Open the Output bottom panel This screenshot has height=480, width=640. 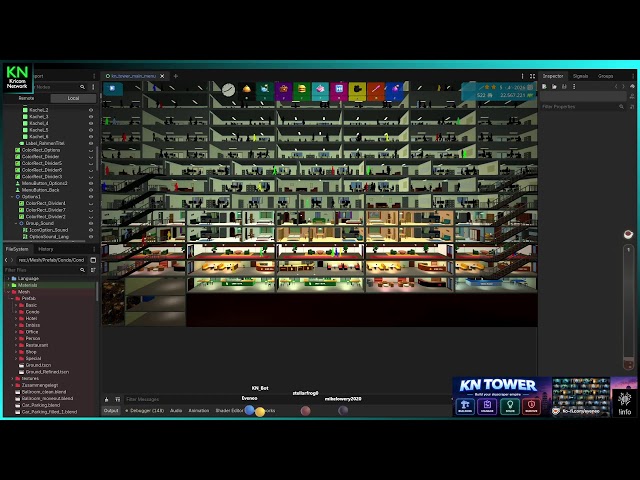point(111,411)
